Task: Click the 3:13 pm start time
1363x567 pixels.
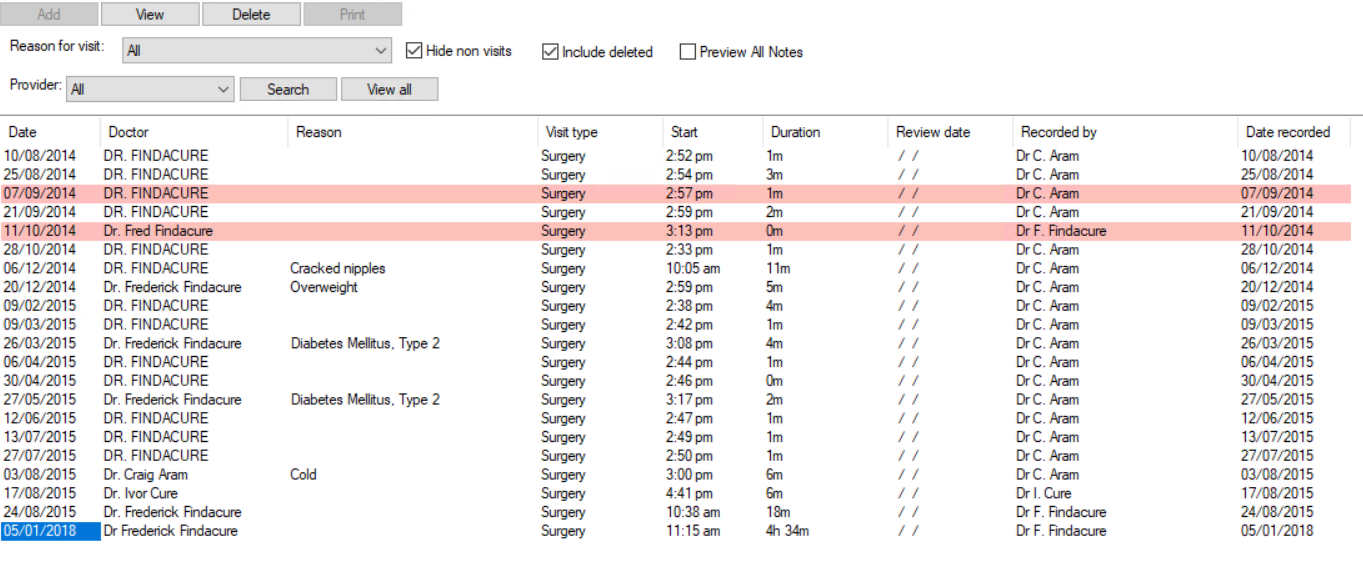Action: tap(689, 231)
